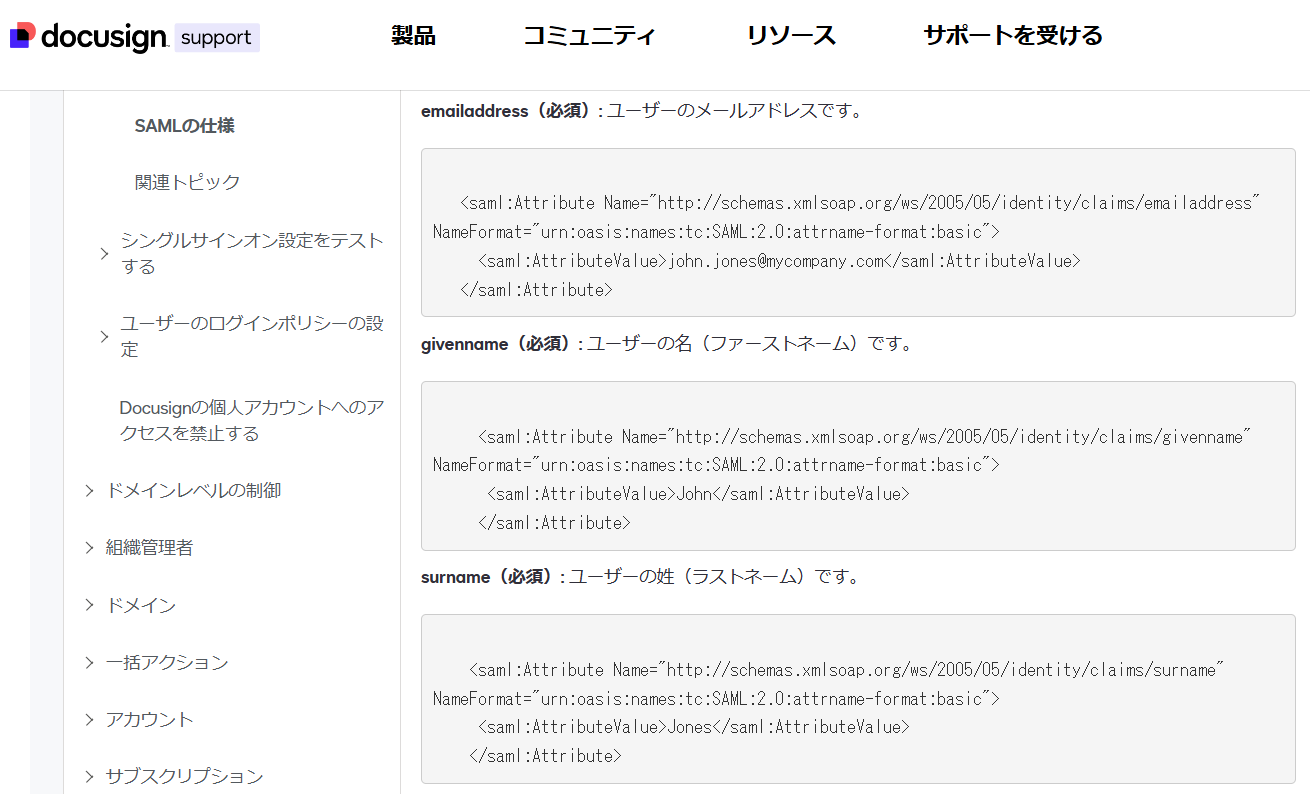Click the claims/givenname attribute name line

(x=865, y=437)
